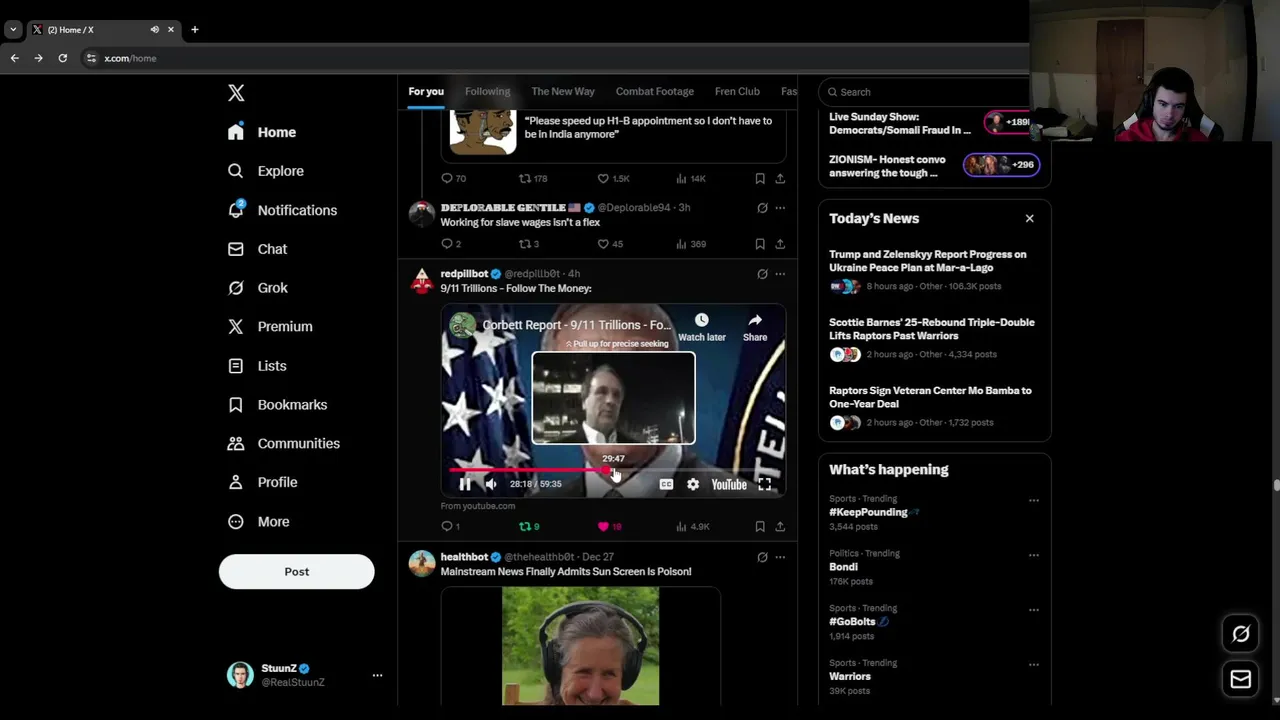The height and width of the screenshot is (720, 1280).
Task: Open a new browser tab
Action: pyautogui.click(x=194, y=29)
